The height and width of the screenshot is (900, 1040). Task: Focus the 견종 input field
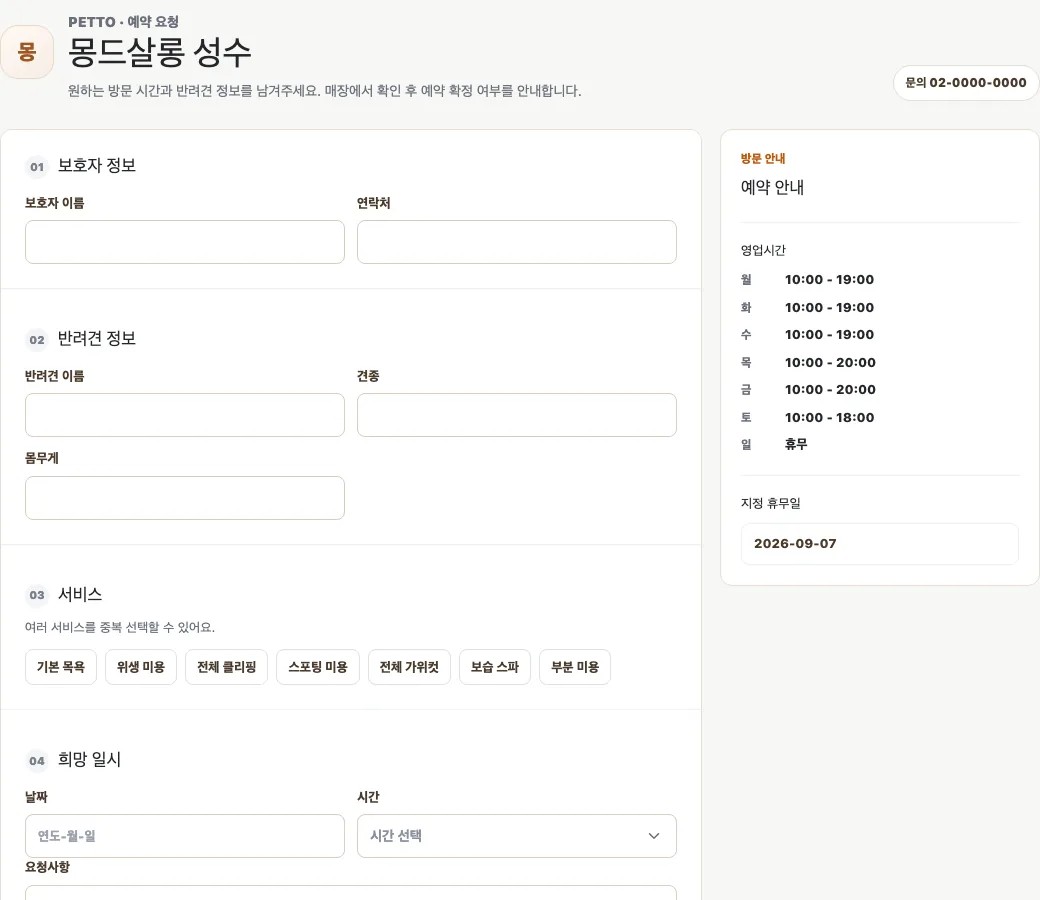point(517,415)
